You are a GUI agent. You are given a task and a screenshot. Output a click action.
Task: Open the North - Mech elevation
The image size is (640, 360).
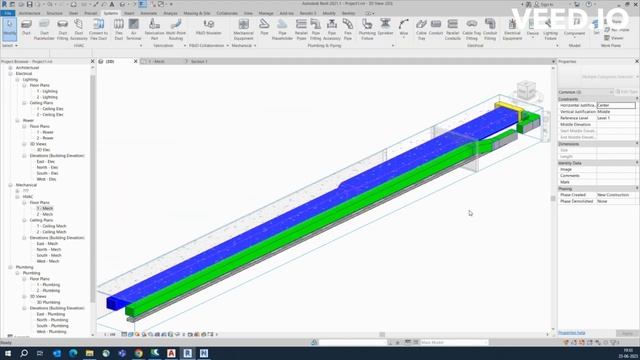(49, 249)
